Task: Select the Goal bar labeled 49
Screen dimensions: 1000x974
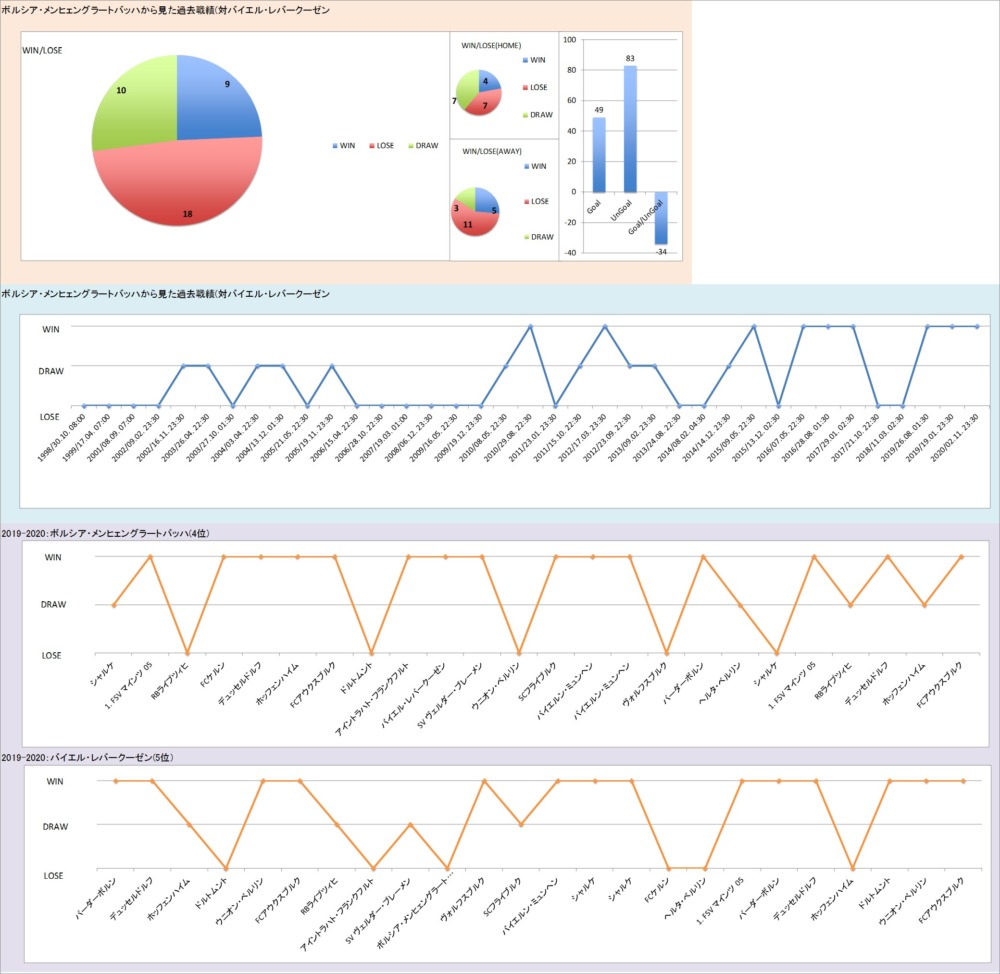Action: pyautogui.click(x=599, y=155)
